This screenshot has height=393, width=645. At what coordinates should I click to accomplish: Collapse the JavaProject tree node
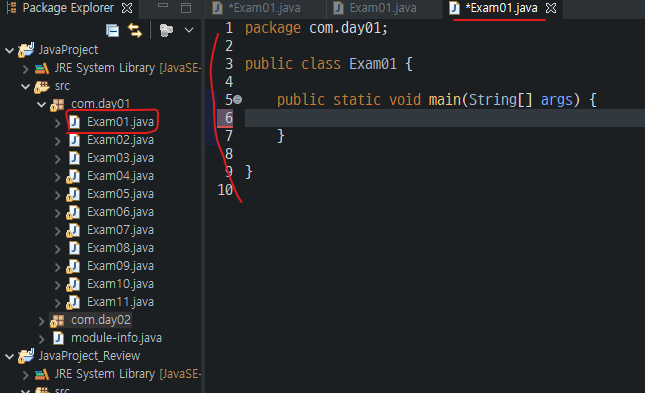point(9,51)
